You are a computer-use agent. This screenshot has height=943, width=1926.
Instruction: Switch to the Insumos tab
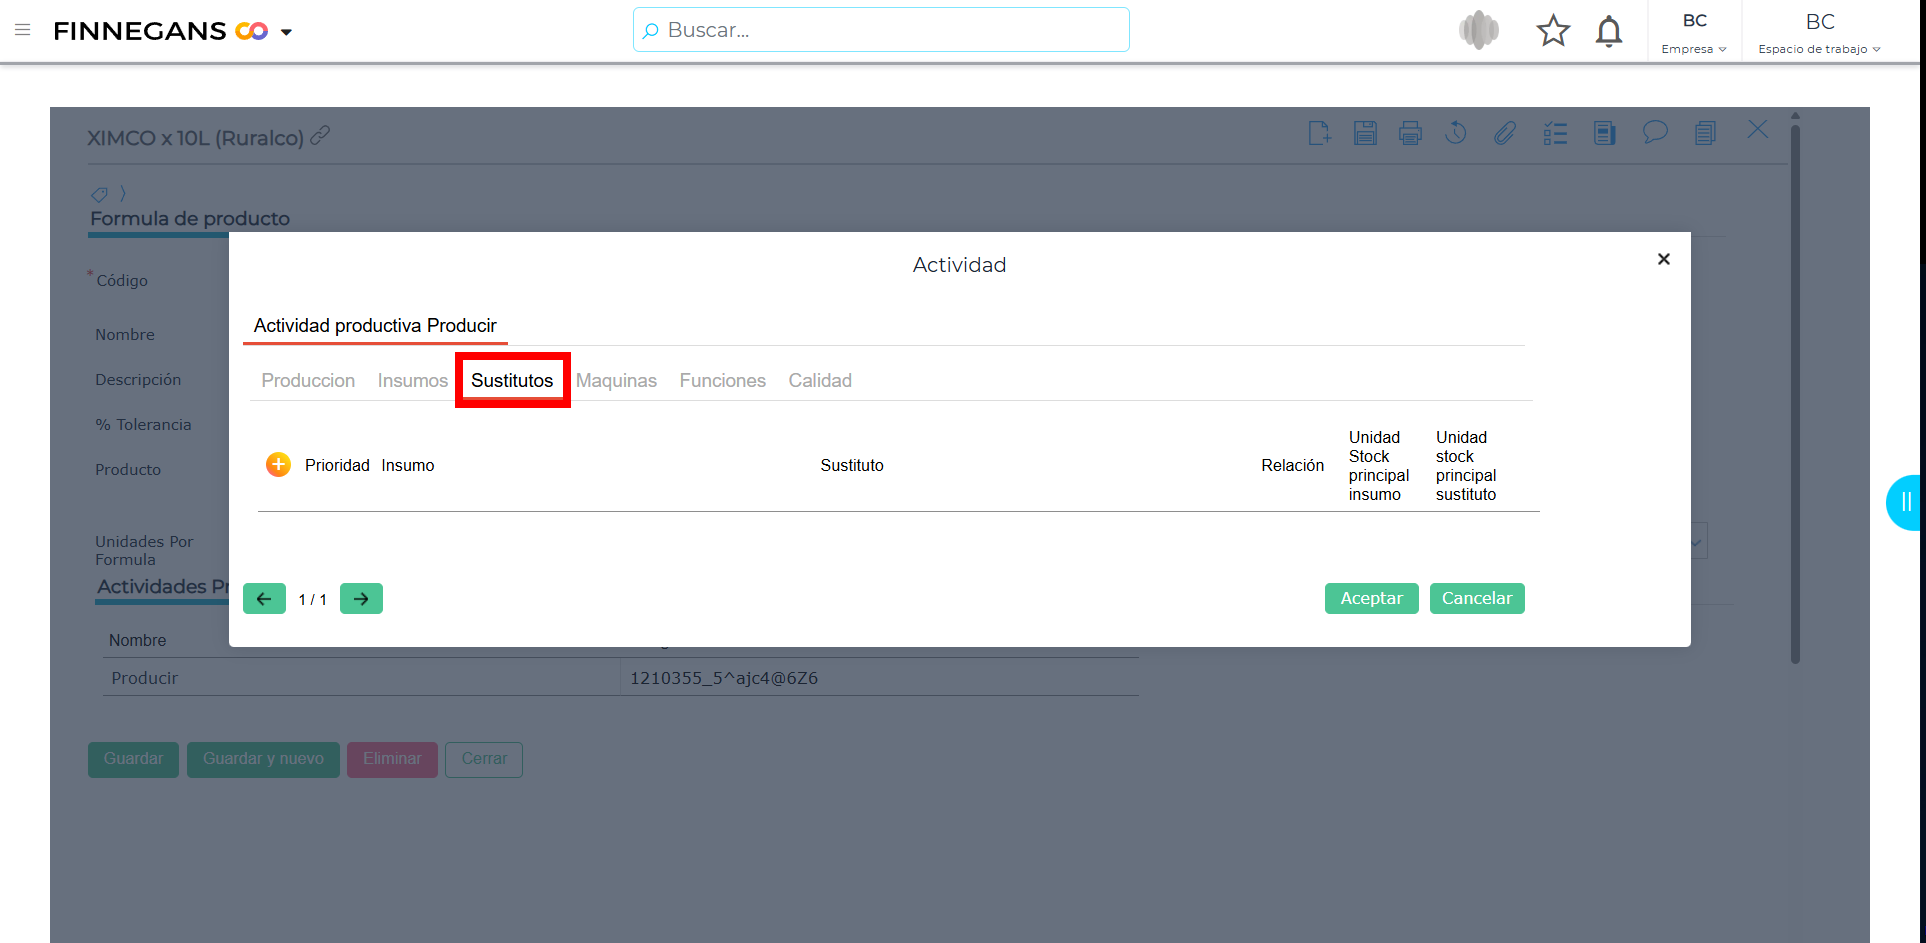412,381
